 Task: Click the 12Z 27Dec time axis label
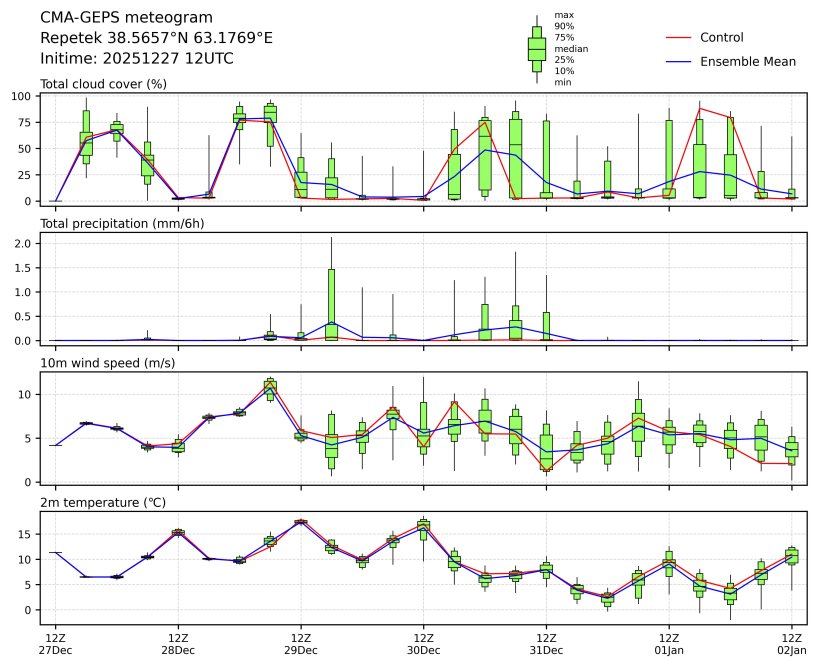pyautogui.click(x=55, y=644)
